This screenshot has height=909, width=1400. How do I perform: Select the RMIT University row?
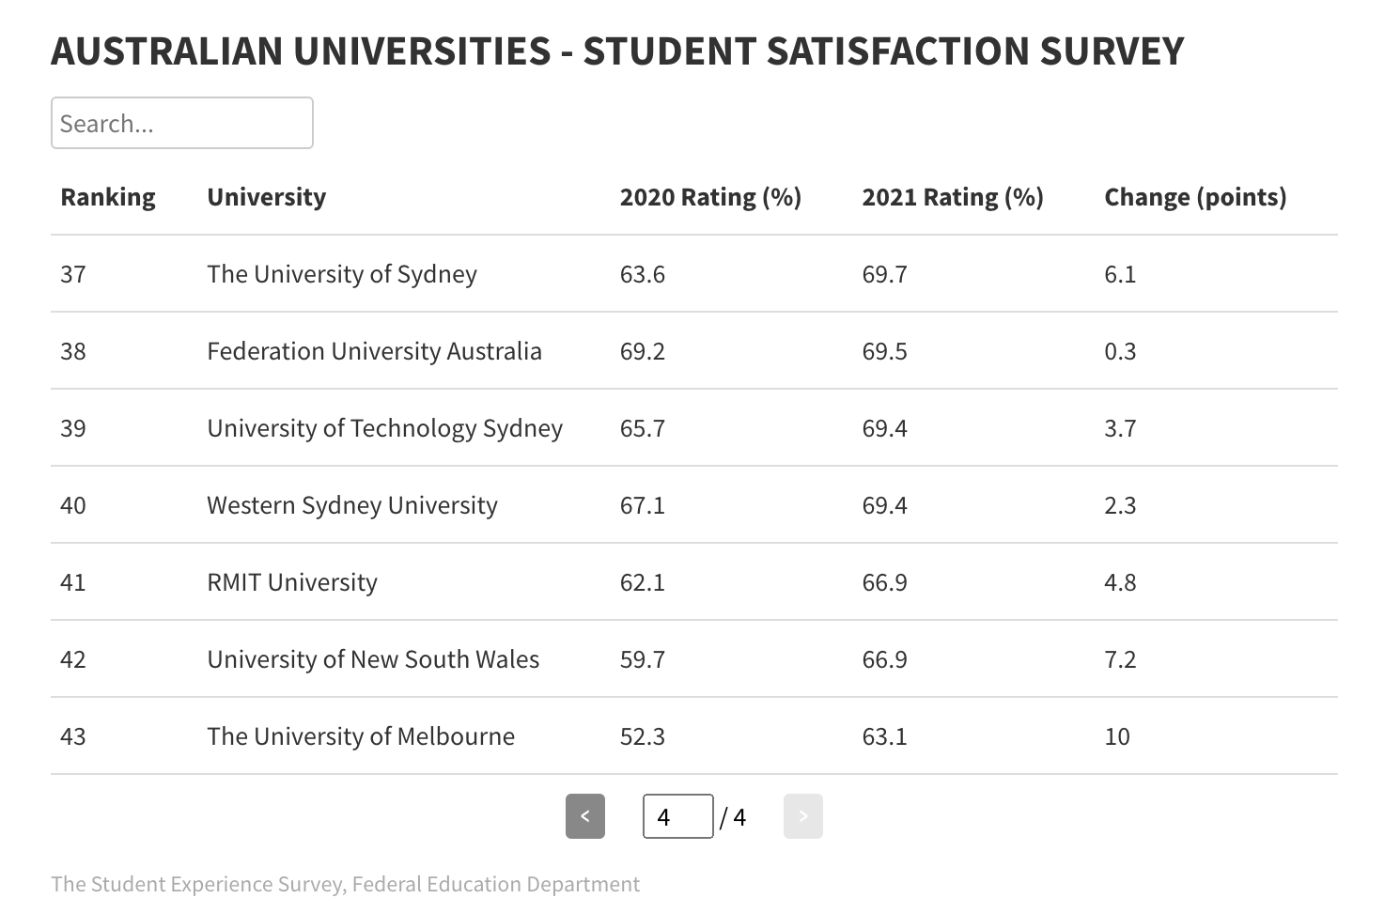coord(292,582)
